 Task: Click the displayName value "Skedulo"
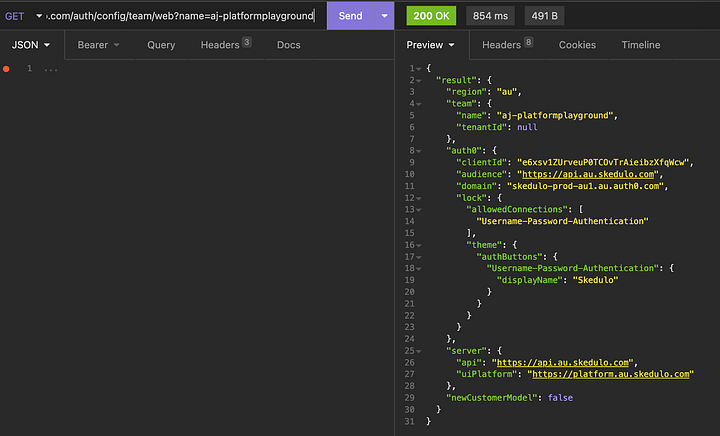(x=596, y=280)
